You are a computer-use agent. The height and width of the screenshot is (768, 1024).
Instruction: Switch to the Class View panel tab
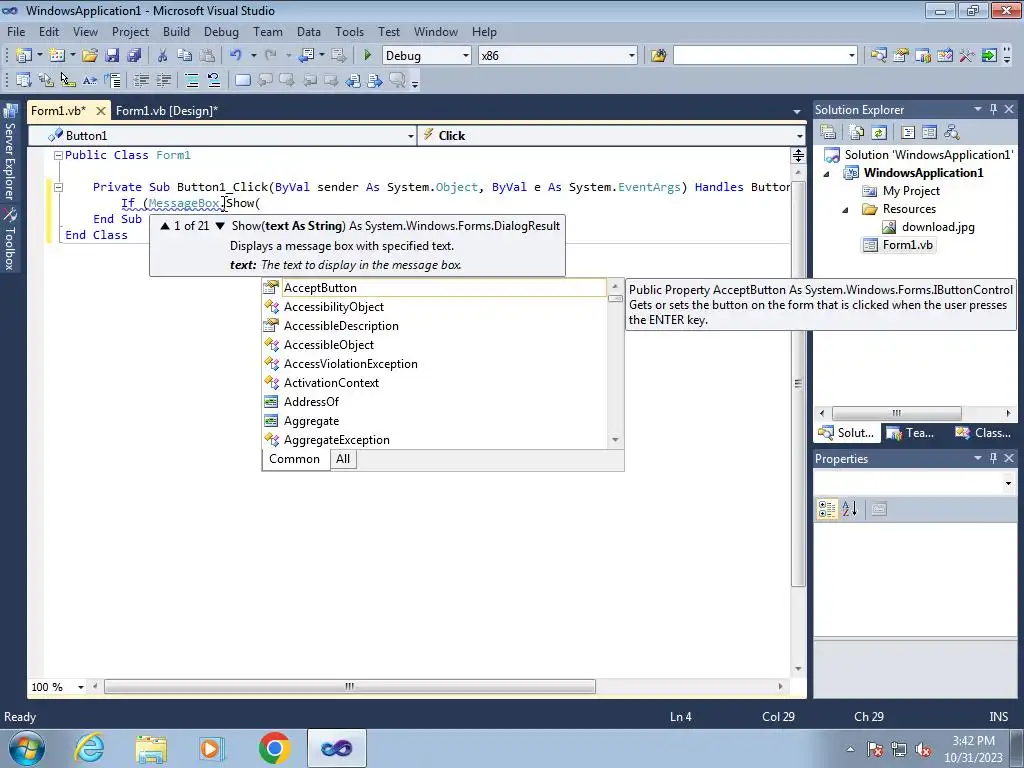(x=984, y=432)
